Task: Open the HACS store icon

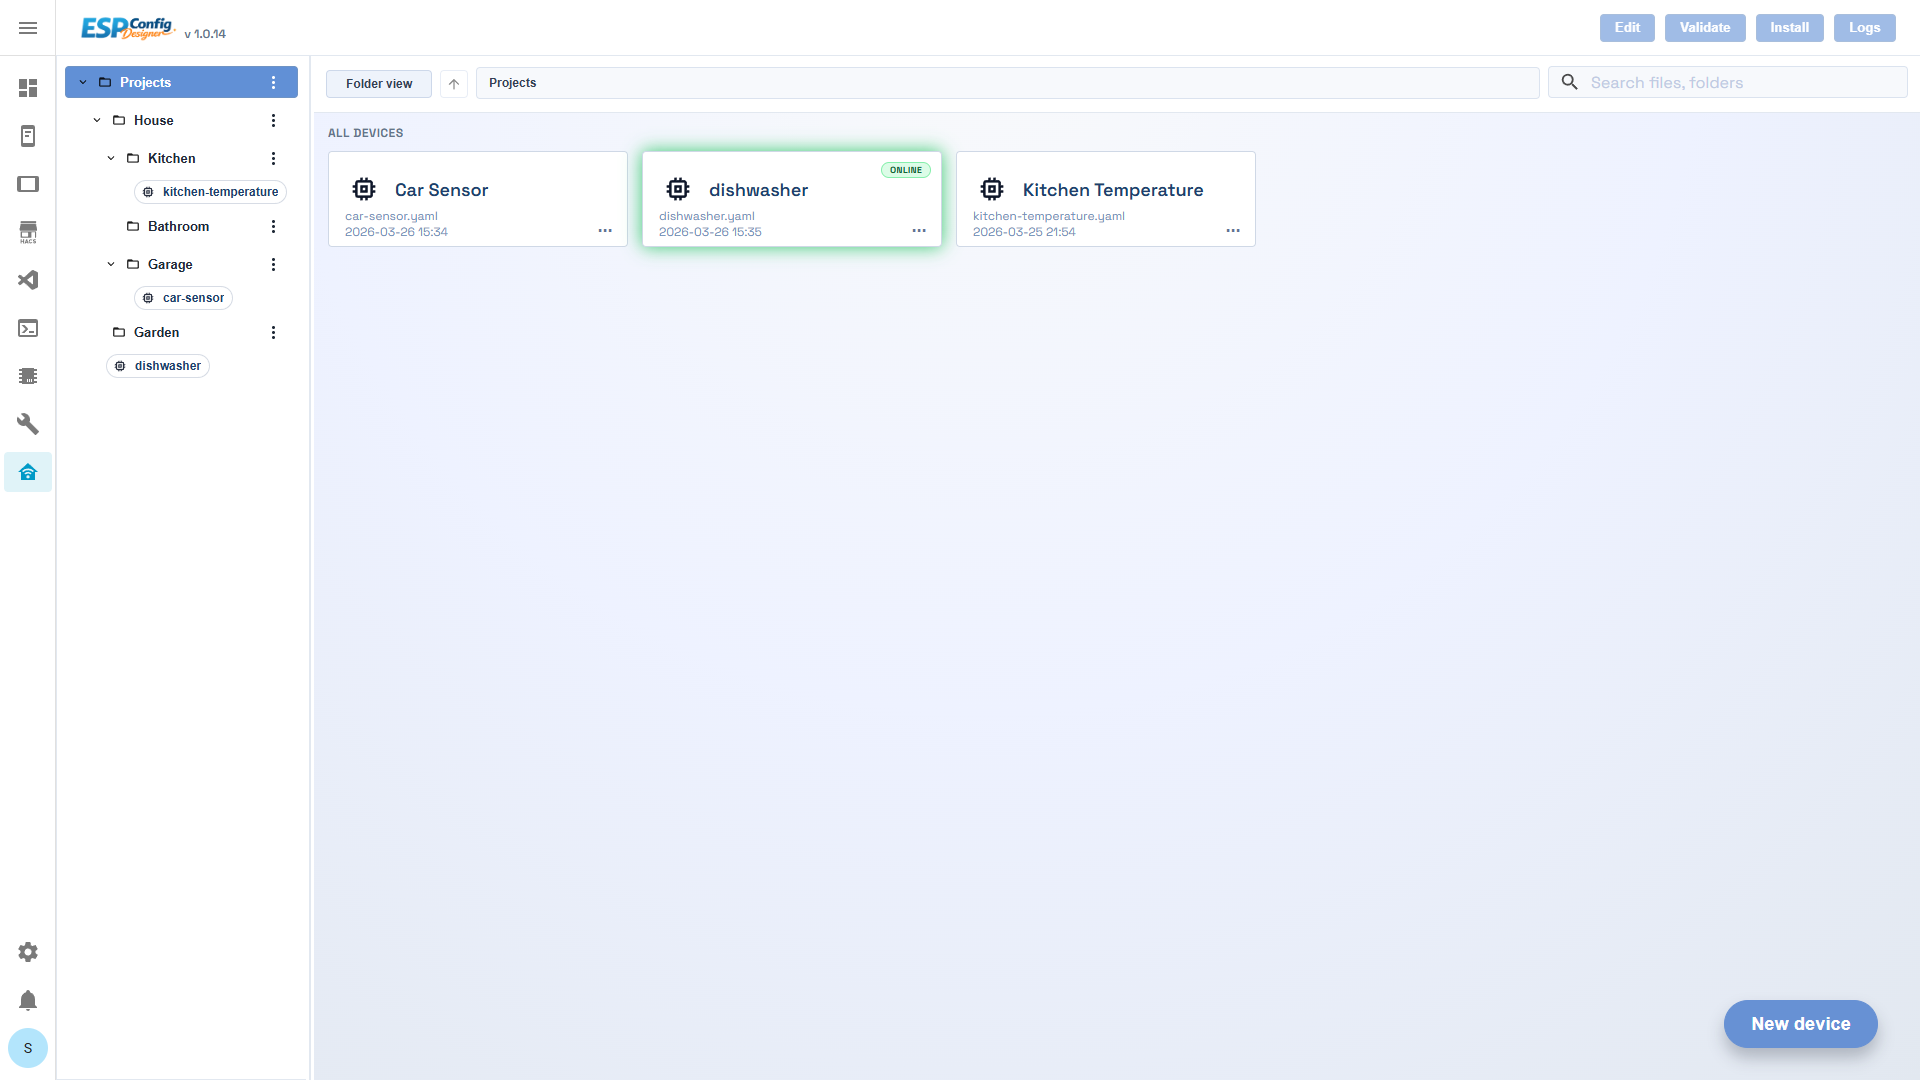Action: click(x=28, y=232)
